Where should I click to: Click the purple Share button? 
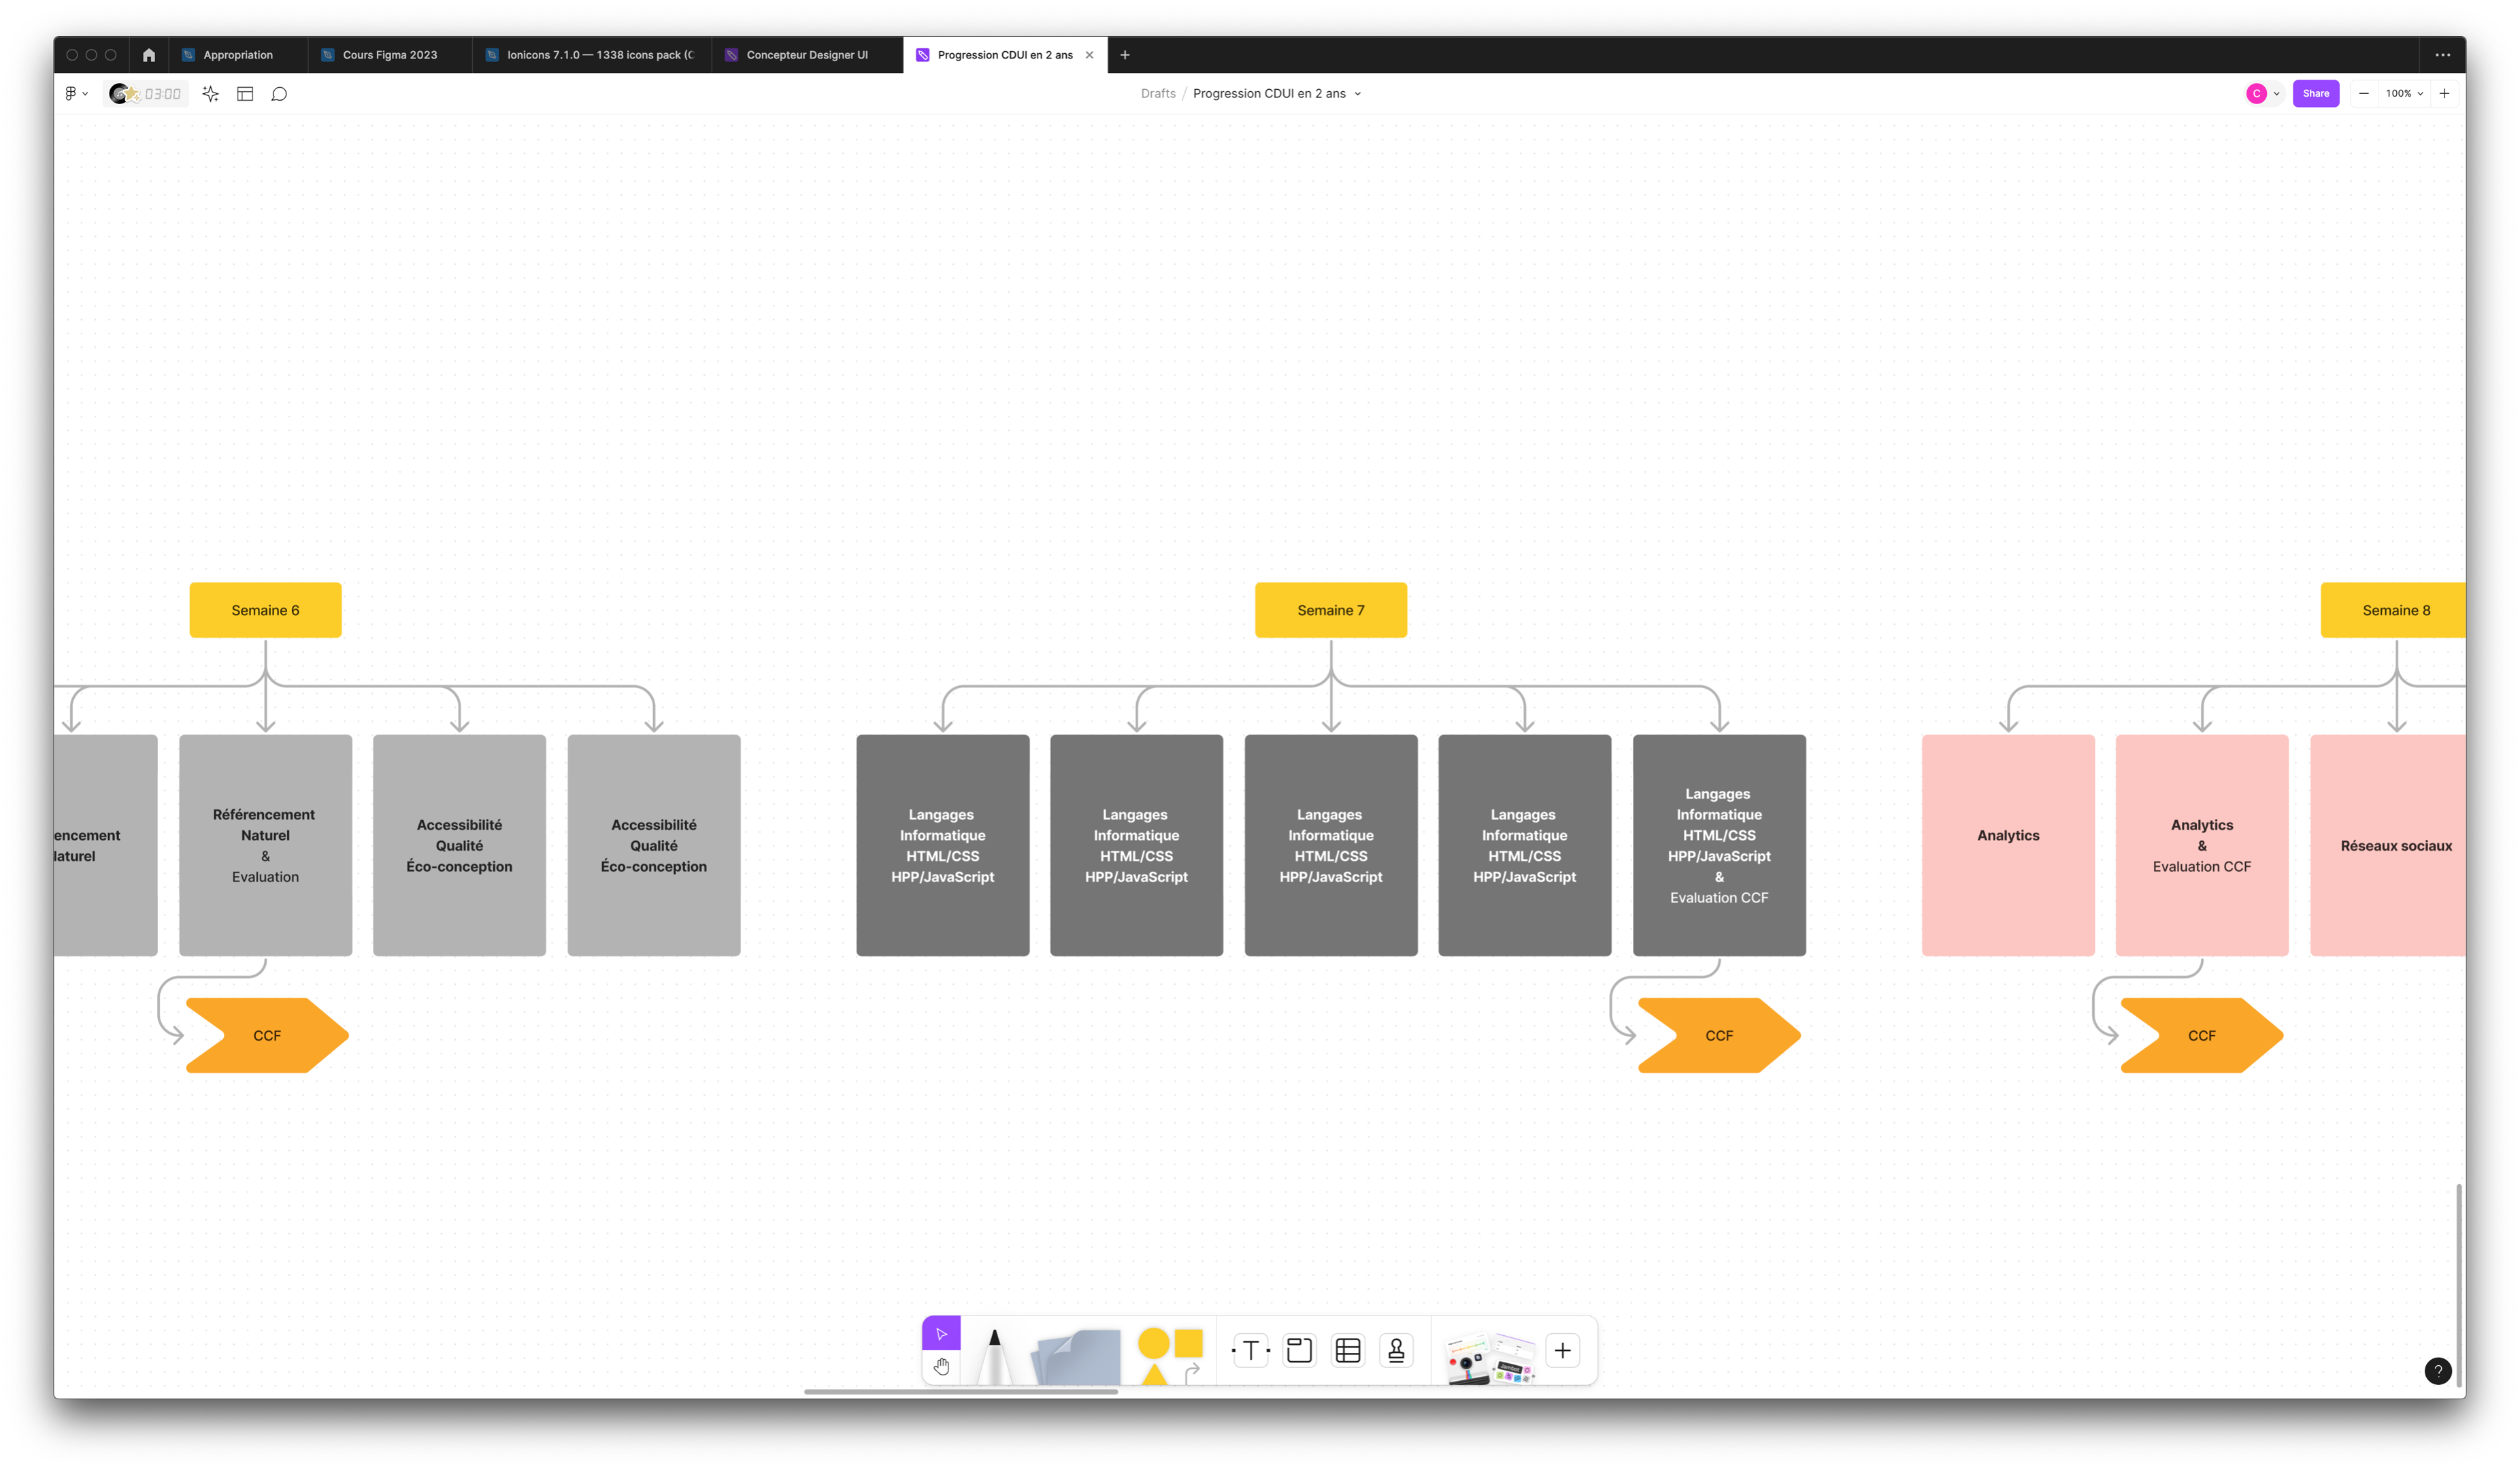(2315, 94)
